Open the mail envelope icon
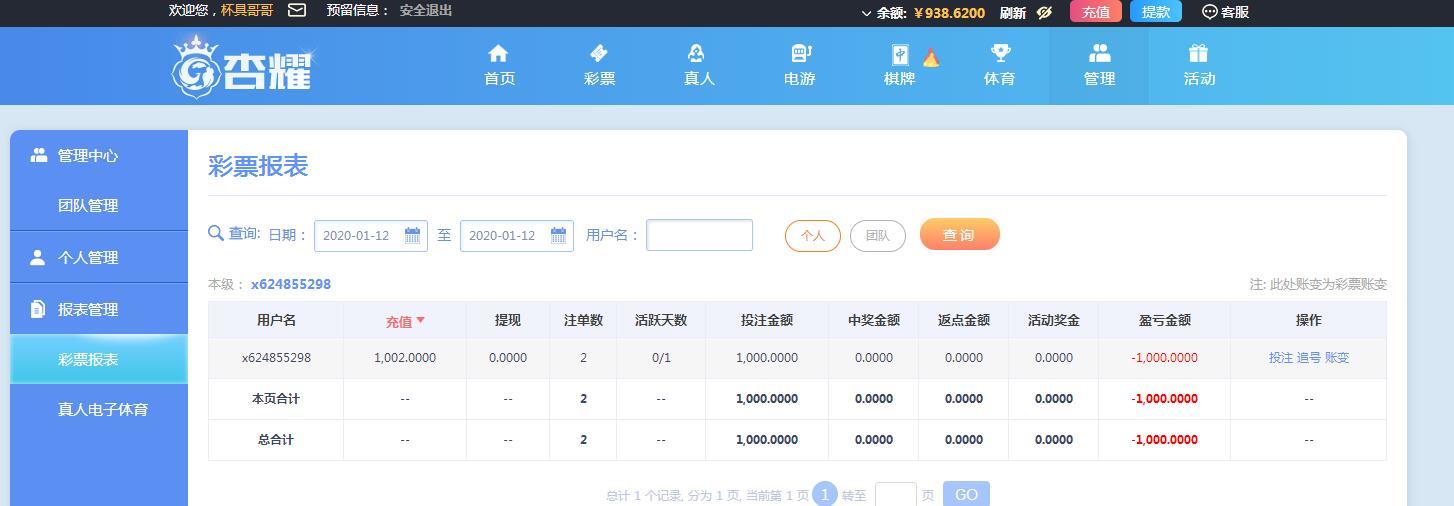The width and height of the screenshot is (1454, 506). [x=297, y=10]
